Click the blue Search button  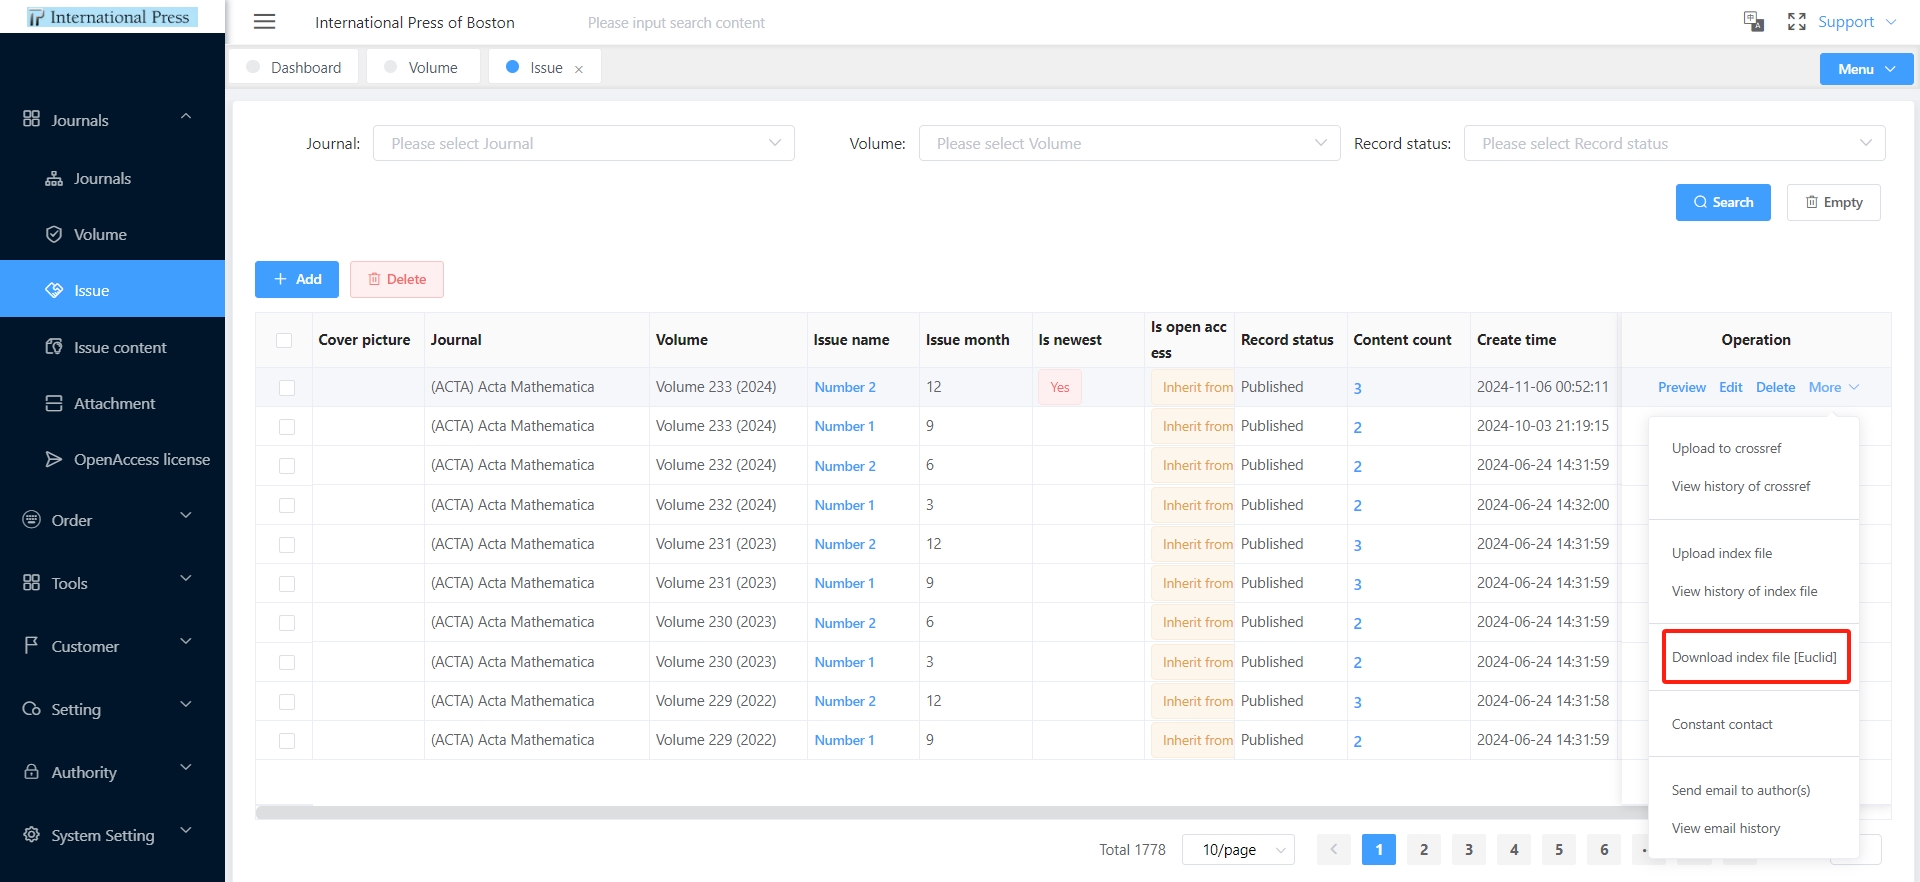click(1723, 202)
